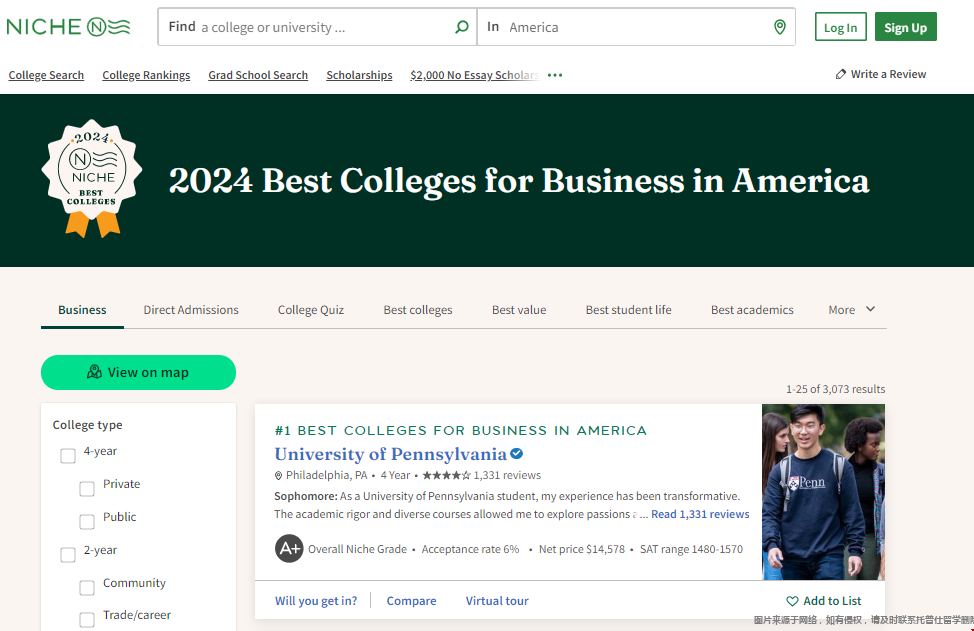Click Add to List
The height and width of the screenshot is (631, 974).
(824, 601)
